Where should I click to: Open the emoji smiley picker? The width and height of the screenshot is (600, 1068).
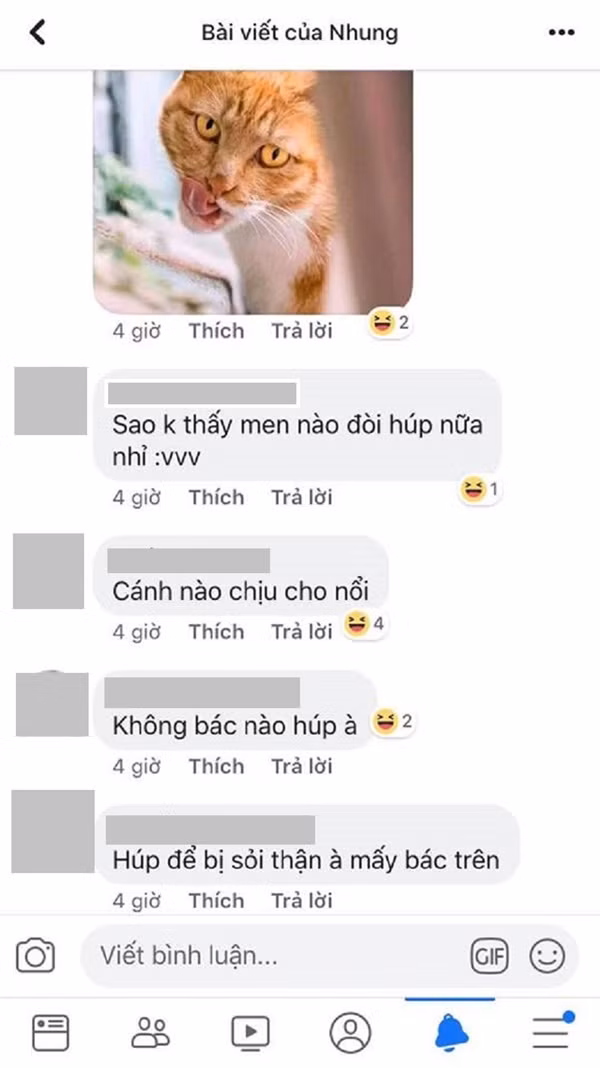click(548, 956)
